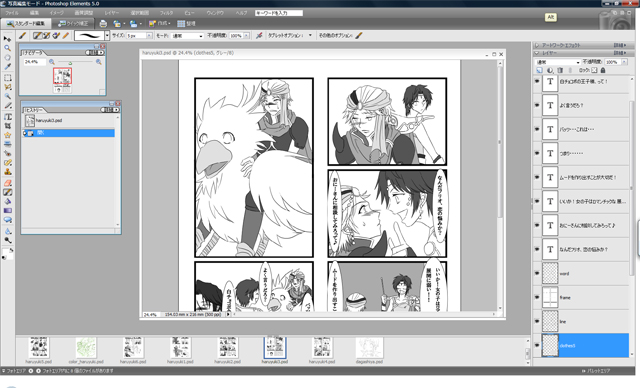Choose Pencil tool in options bar
The height and width of the screenshot is (388, 640).
(66, 36)
